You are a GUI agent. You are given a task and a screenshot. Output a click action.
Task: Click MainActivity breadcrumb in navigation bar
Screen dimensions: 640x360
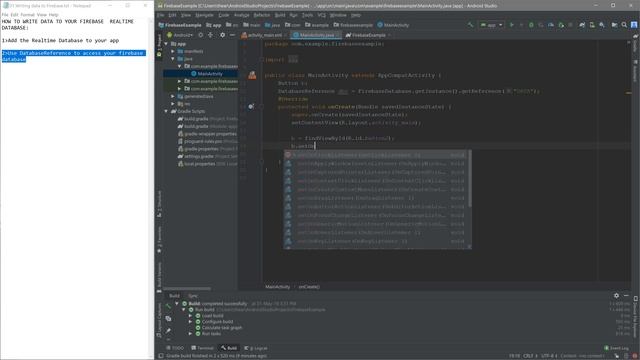coord(393,25)
